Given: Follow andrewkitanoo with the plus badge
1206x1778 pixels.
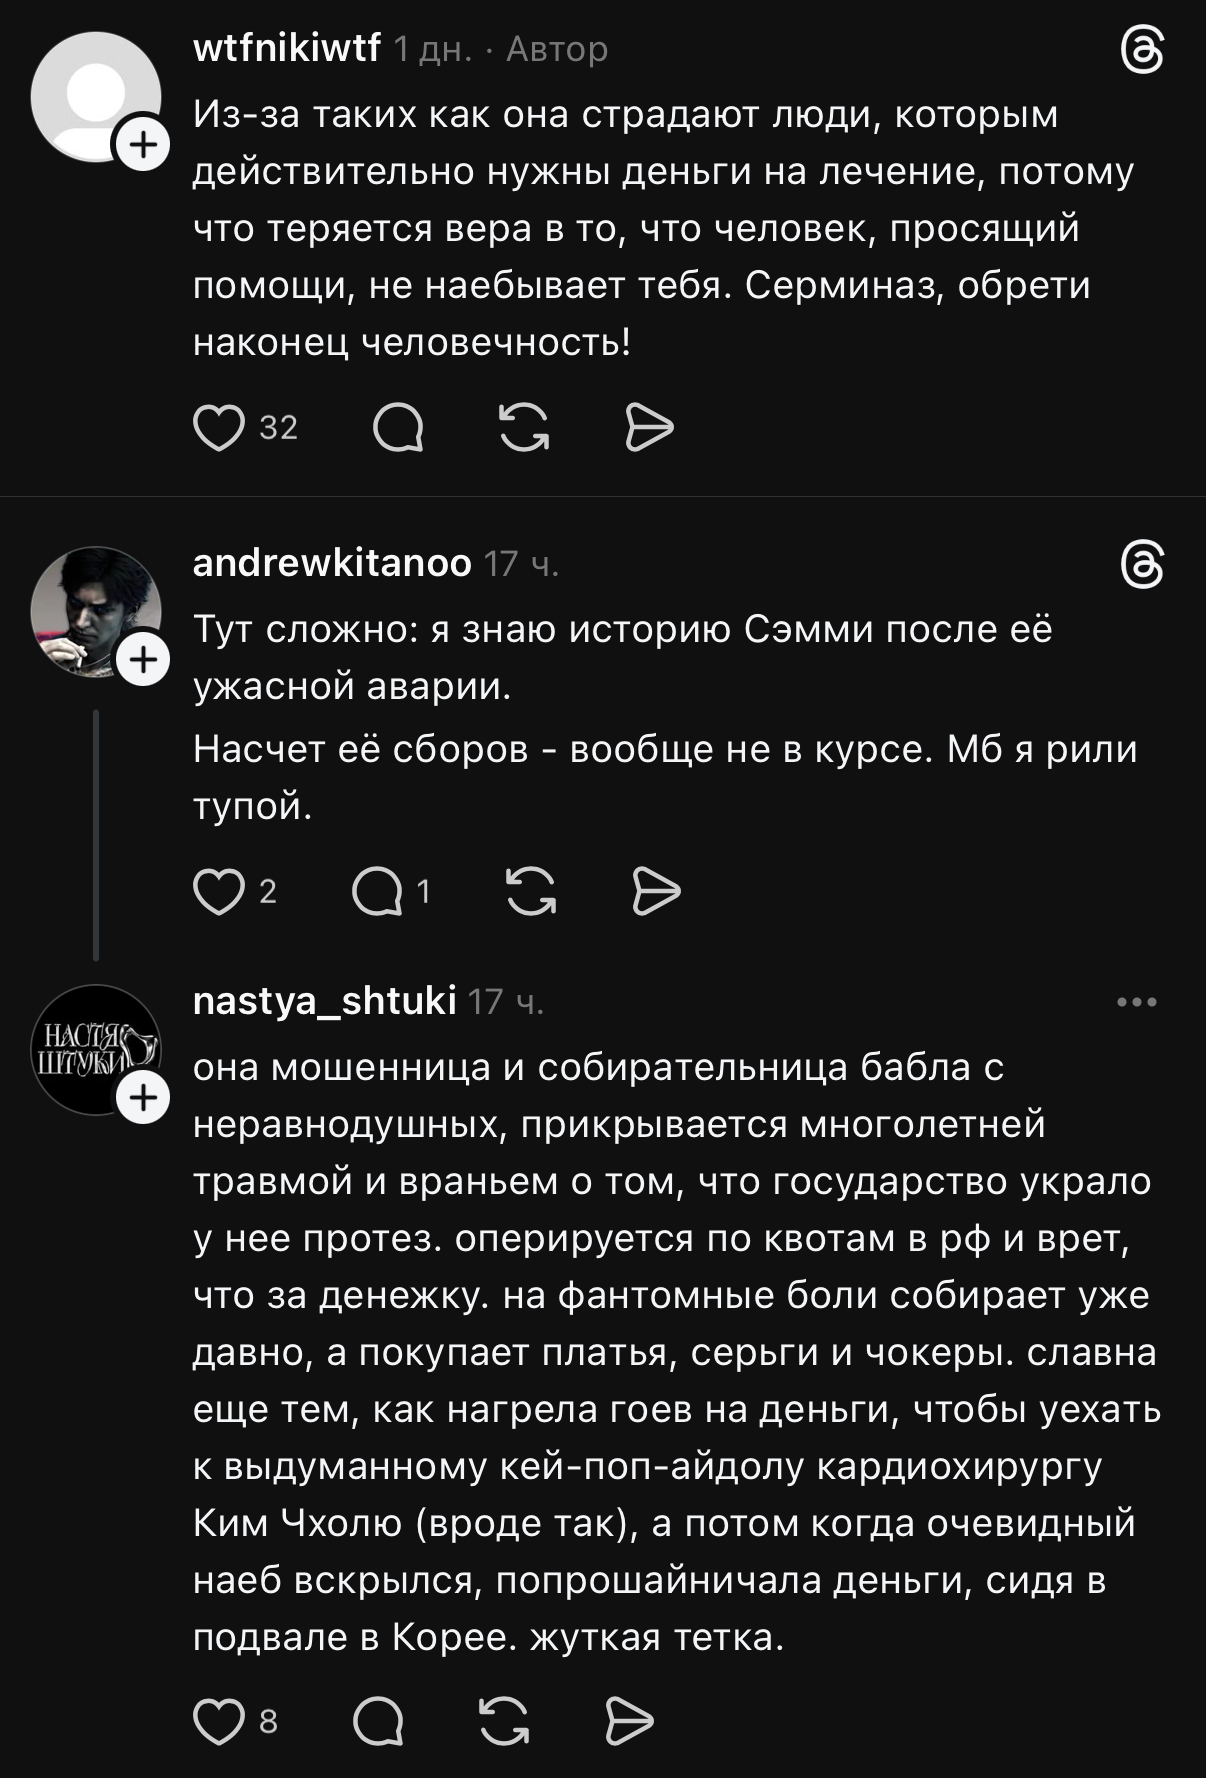Looking at the screenshot, I should click(x=144, y=660).
